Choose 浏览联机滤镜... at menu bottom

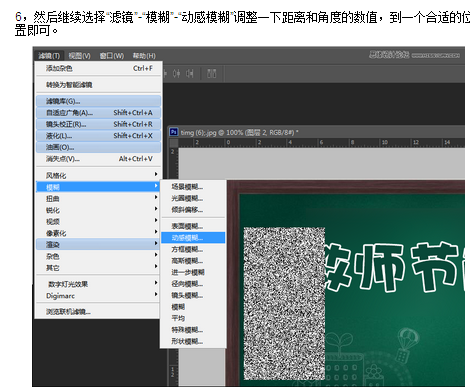[x=98, y=312]
